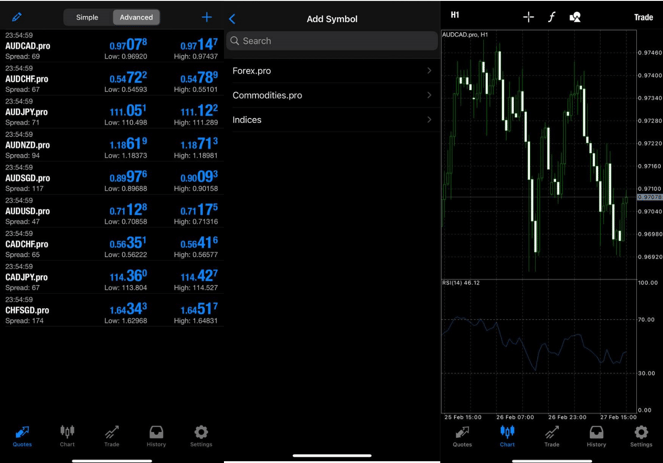
Task: Select the AUDSGD.pro quote row
Action: coord(112,178)
